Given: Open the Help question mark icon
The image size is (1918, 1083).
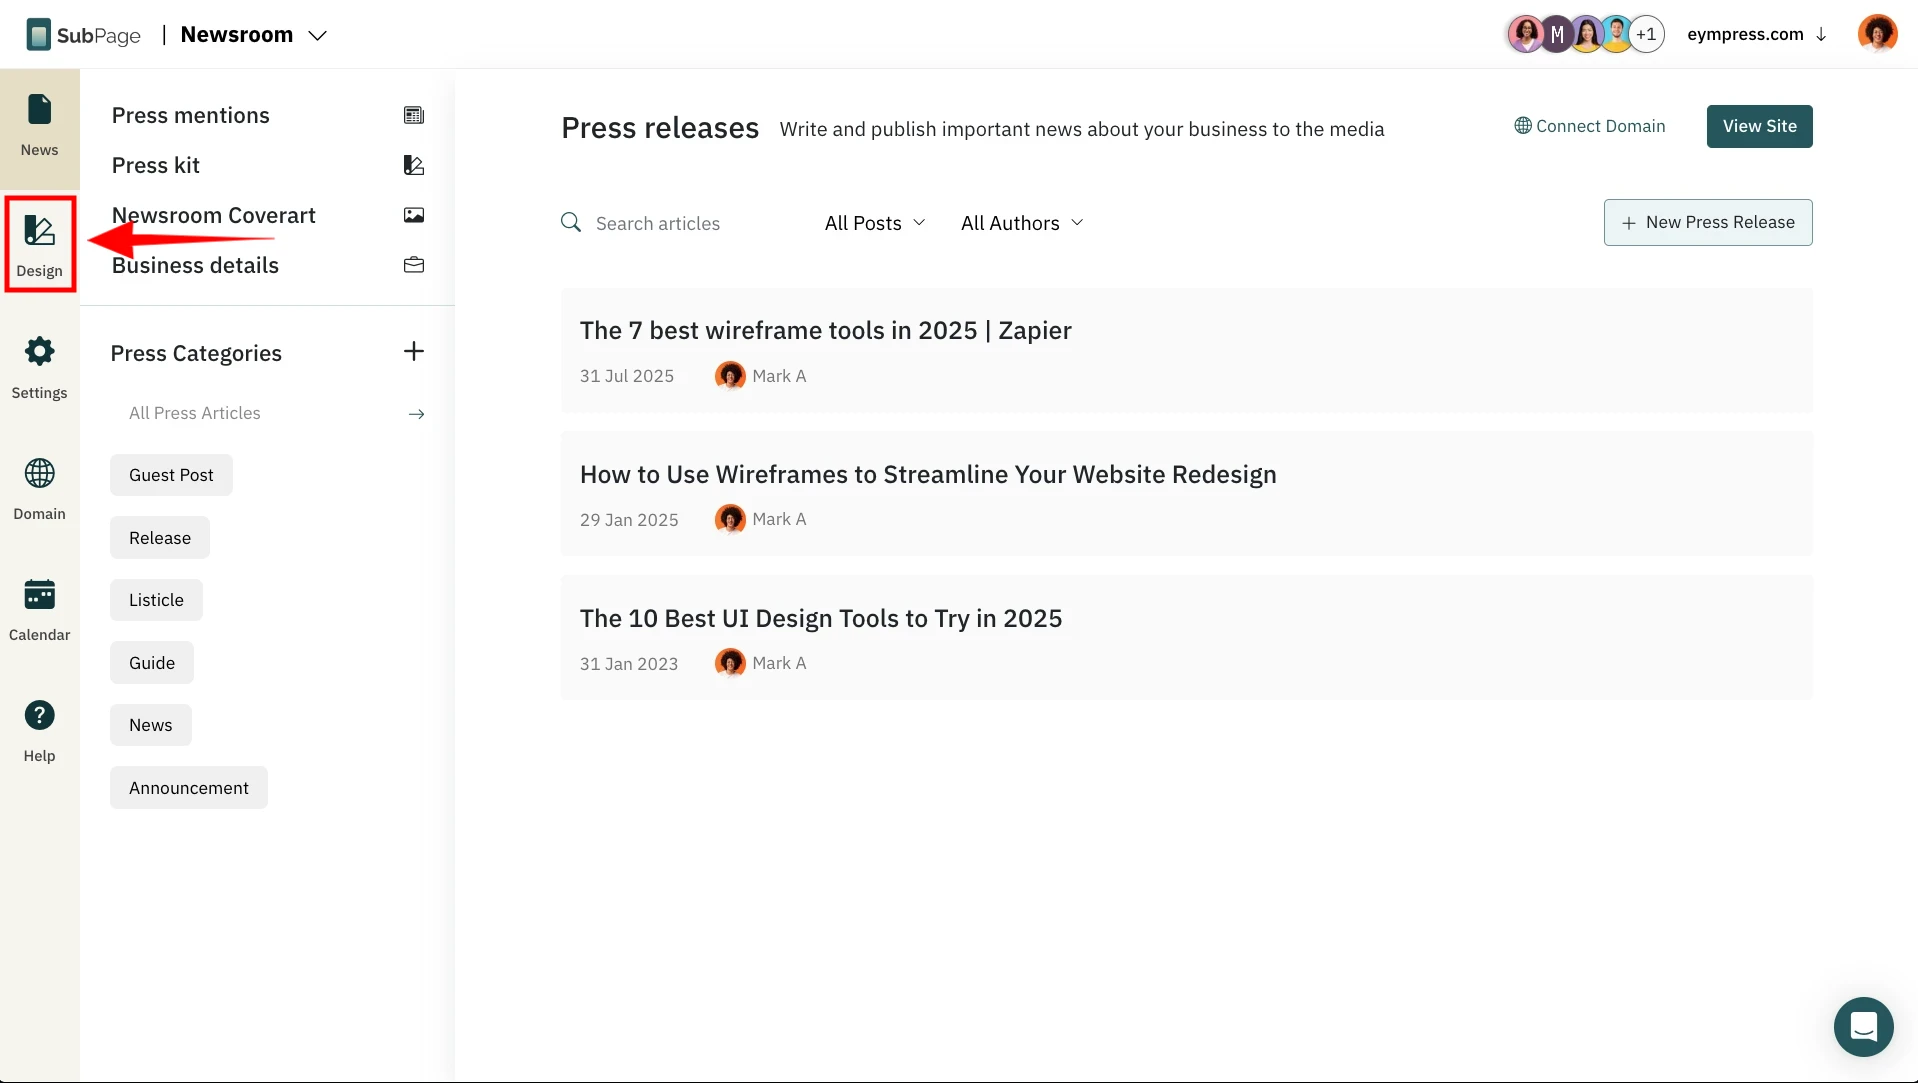Looking at the screenshot, I should point(39,730).
